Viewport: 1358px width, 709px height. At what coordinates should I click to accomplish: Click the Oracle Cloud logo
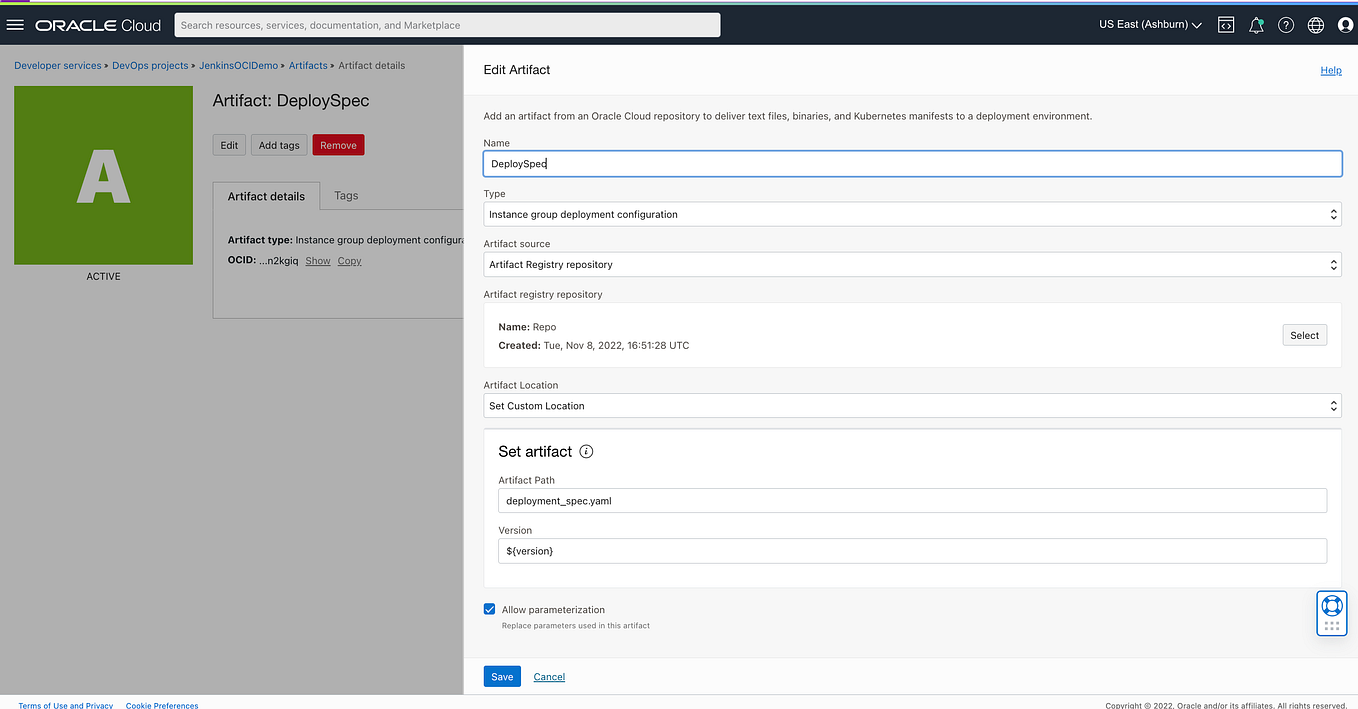pyautogui.click(x=96, y=25)
